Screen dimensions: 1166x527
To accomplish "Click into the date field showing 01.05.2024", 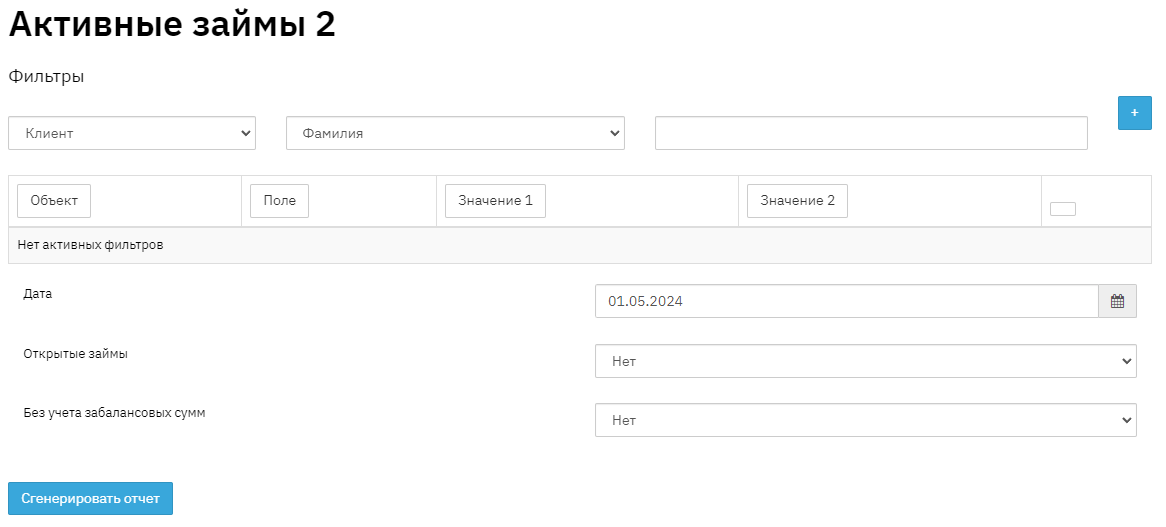I will [846, 301].
